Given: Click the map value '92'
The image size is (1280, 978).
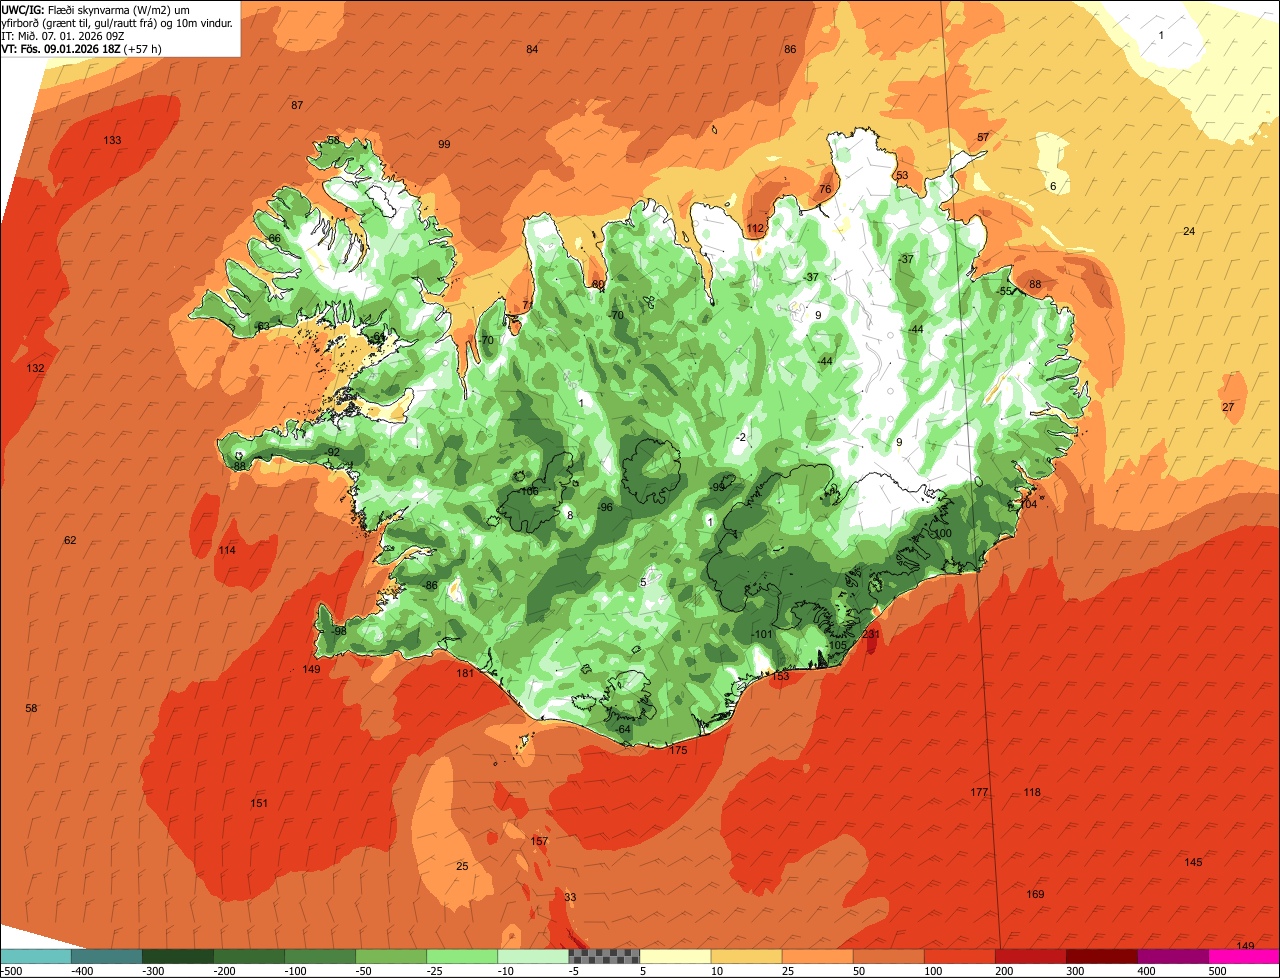Looking at the screenshot, I should tap(334, 453).
